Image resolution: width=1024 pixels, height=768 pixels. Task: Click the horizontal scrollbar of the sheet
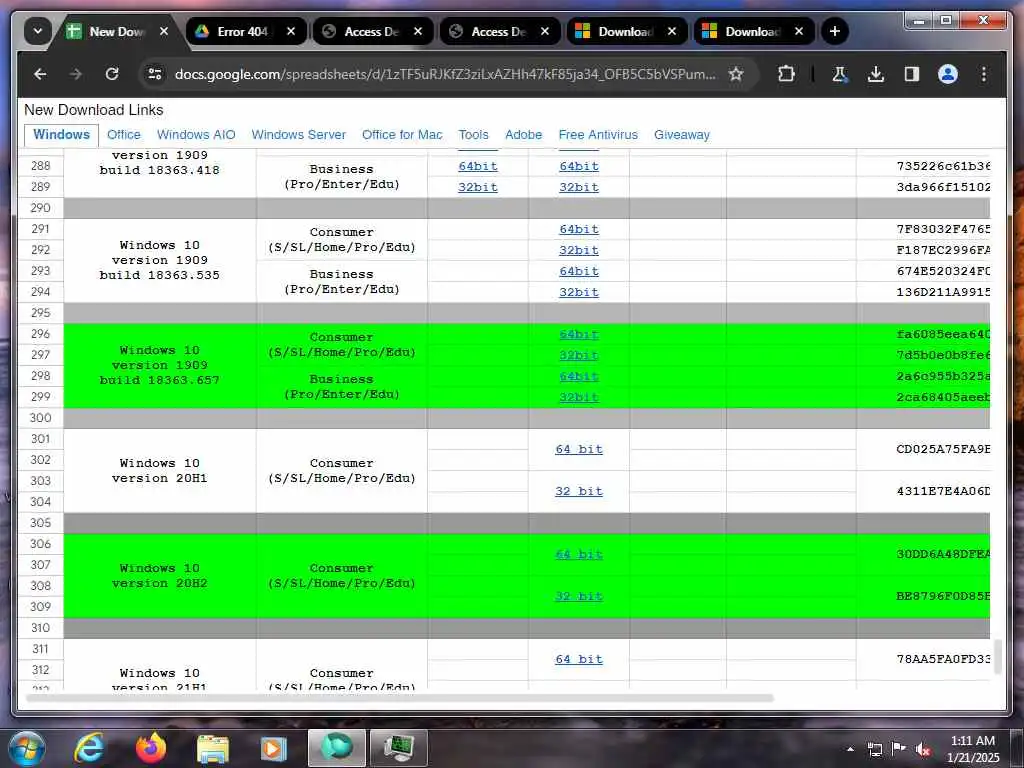click(398, 697)
